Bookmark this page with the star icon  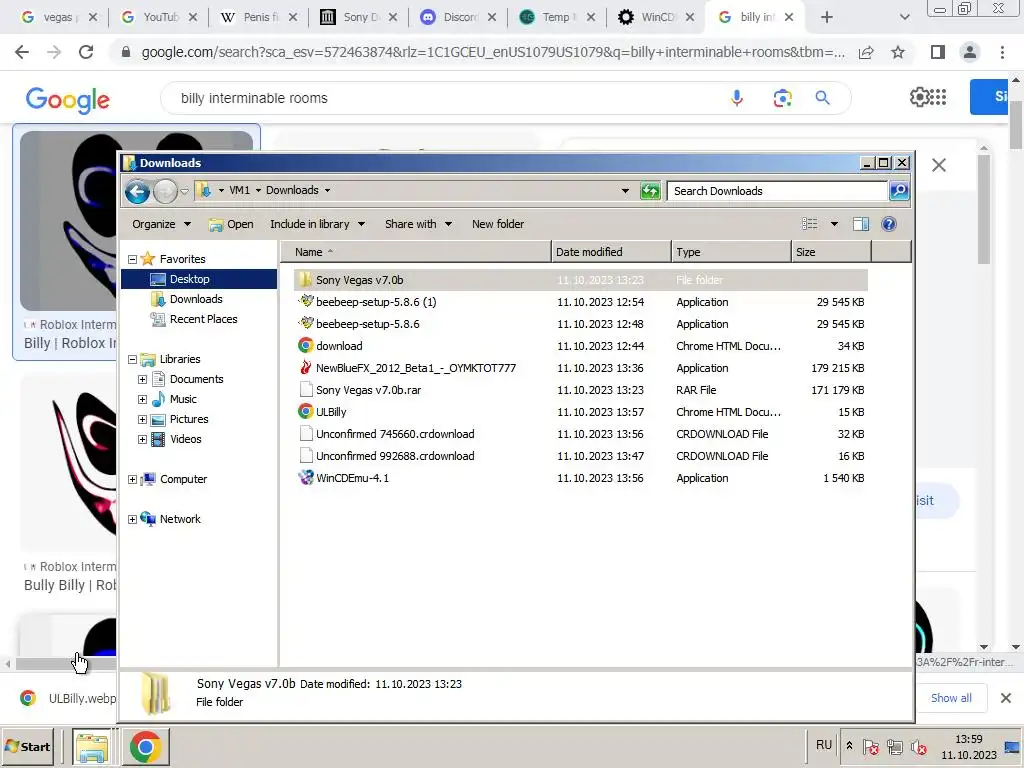point(898,52)
